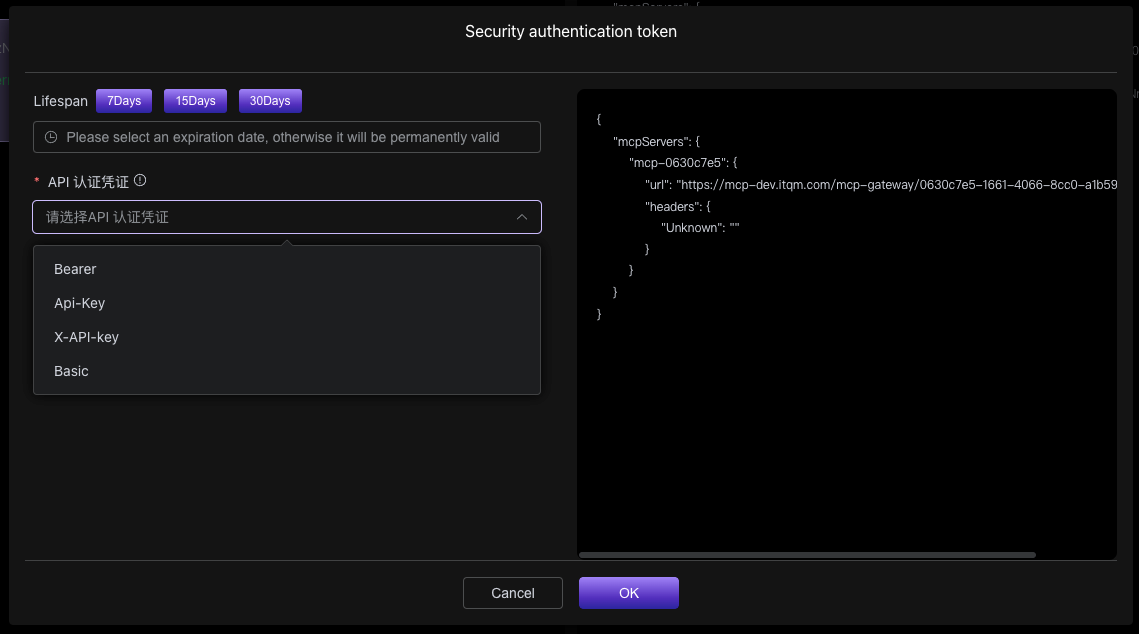Click the "Unknown" header entry in JSON

699,227
